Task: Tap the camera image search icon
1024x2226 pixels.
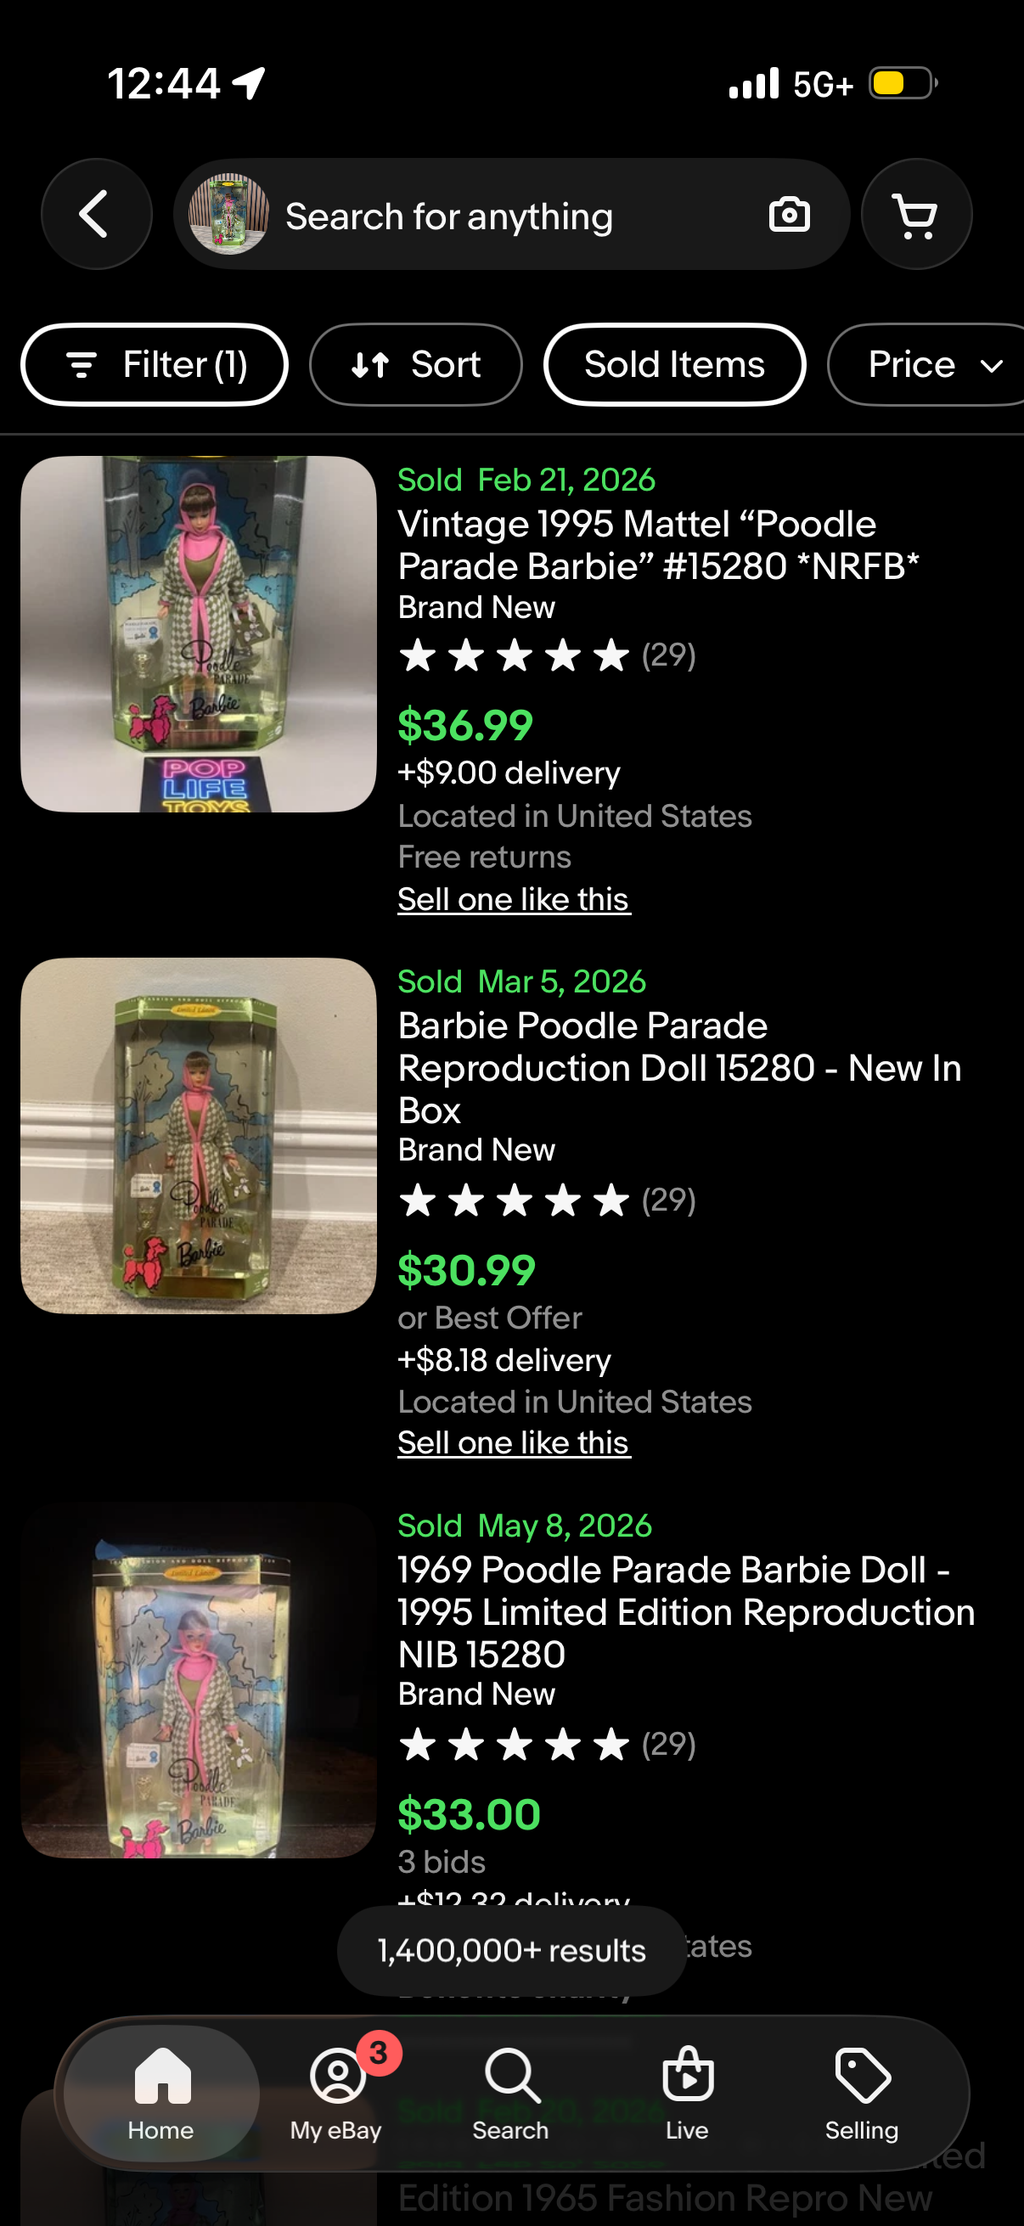Action: pos(789,214)
